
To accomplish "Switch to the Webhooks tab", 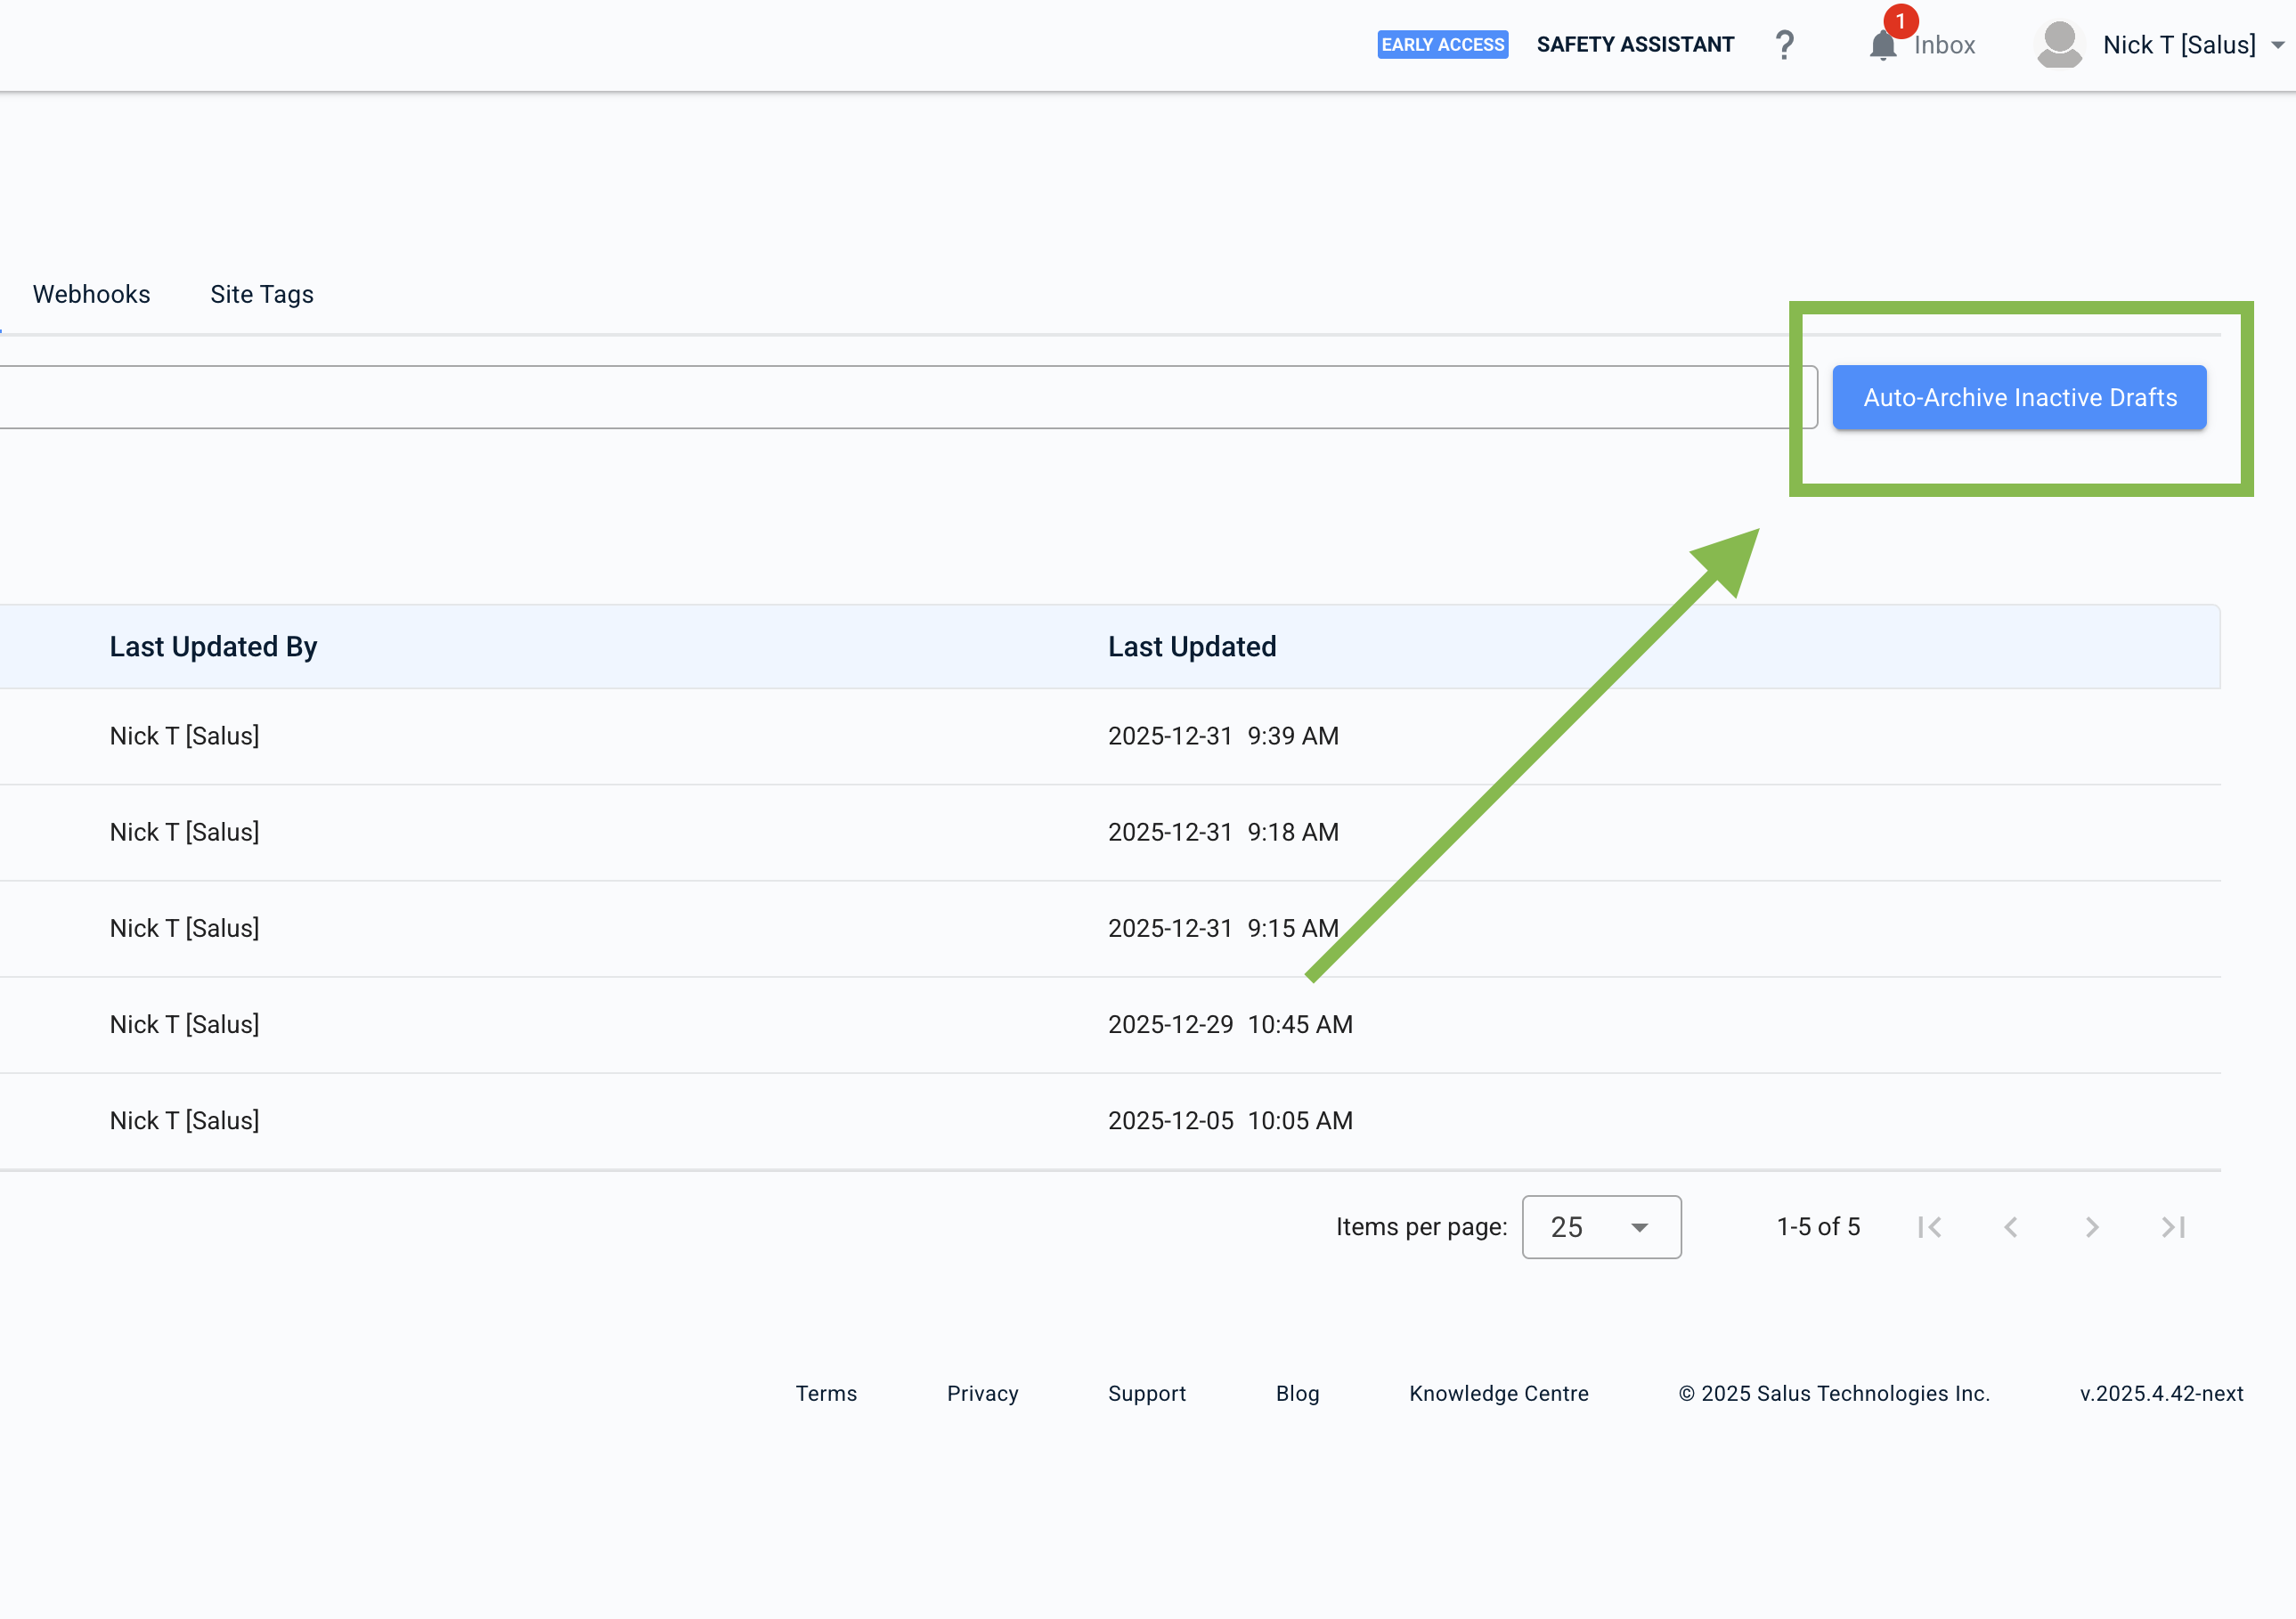I will (91, 294).
